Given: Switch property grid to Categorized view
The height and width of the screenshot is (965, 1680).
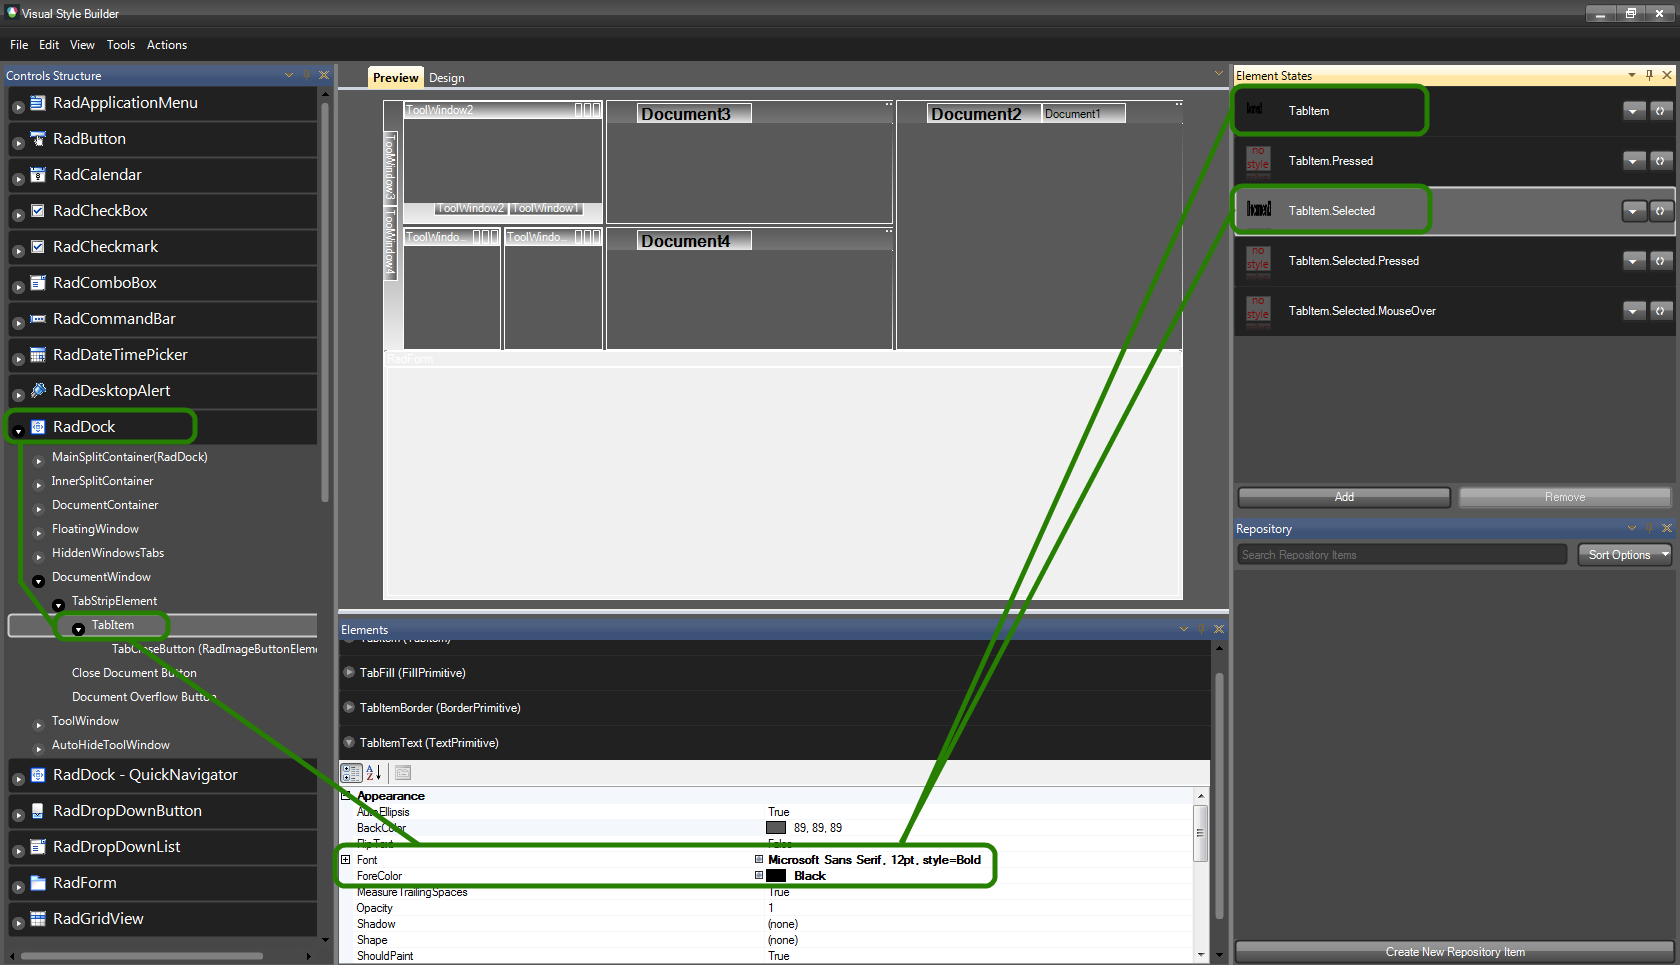Looking at the screenshot, I should point(351,773).
